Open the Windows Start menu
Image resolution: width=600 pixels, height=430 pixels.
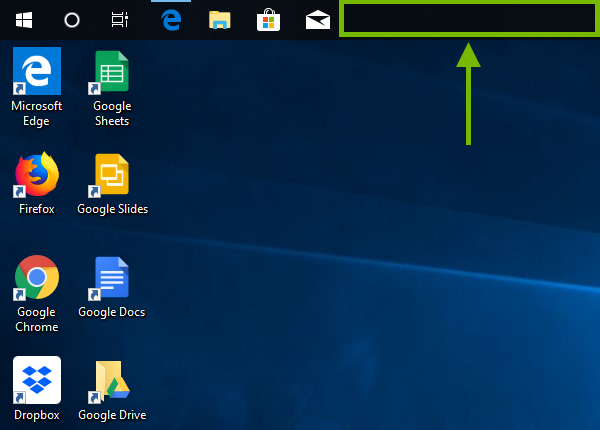24,20
